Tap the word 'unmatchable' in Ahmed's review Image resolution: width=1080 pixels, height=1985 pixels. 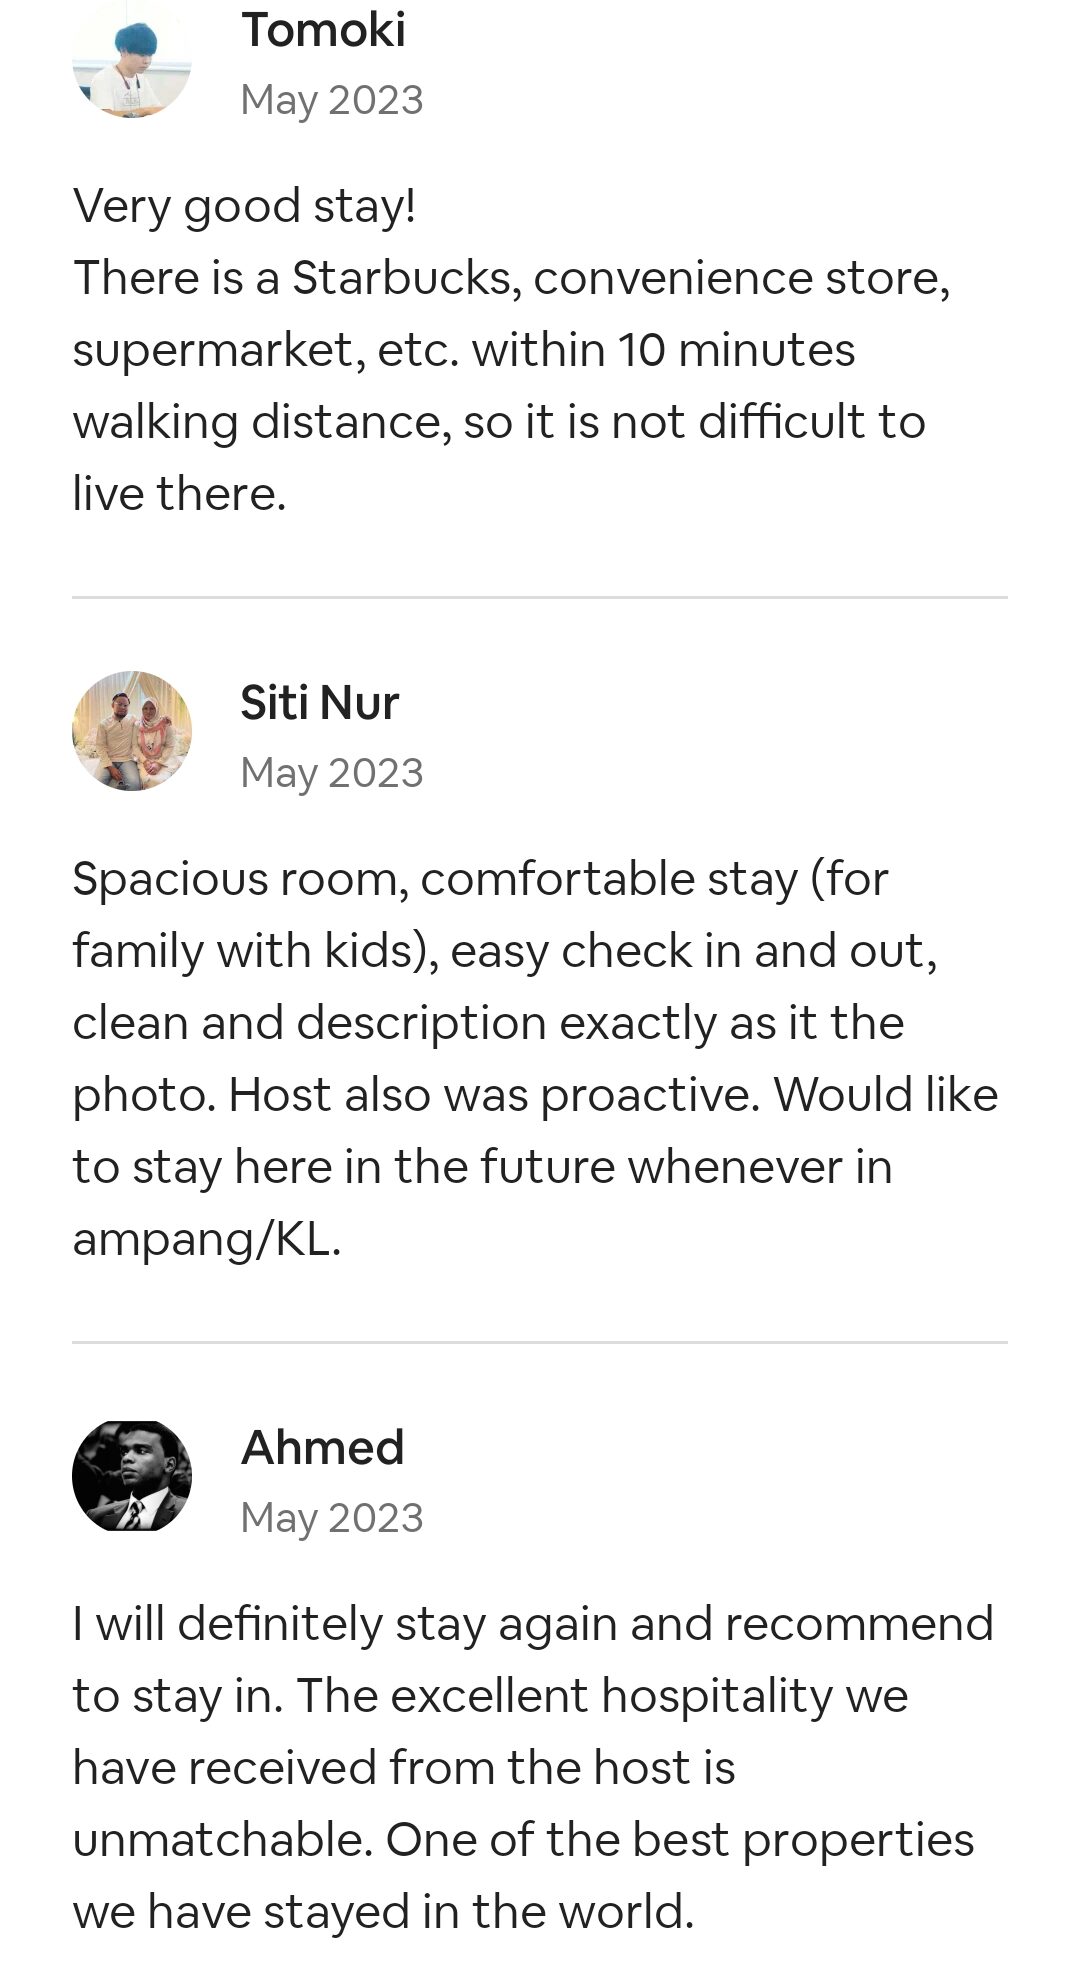221,1840
